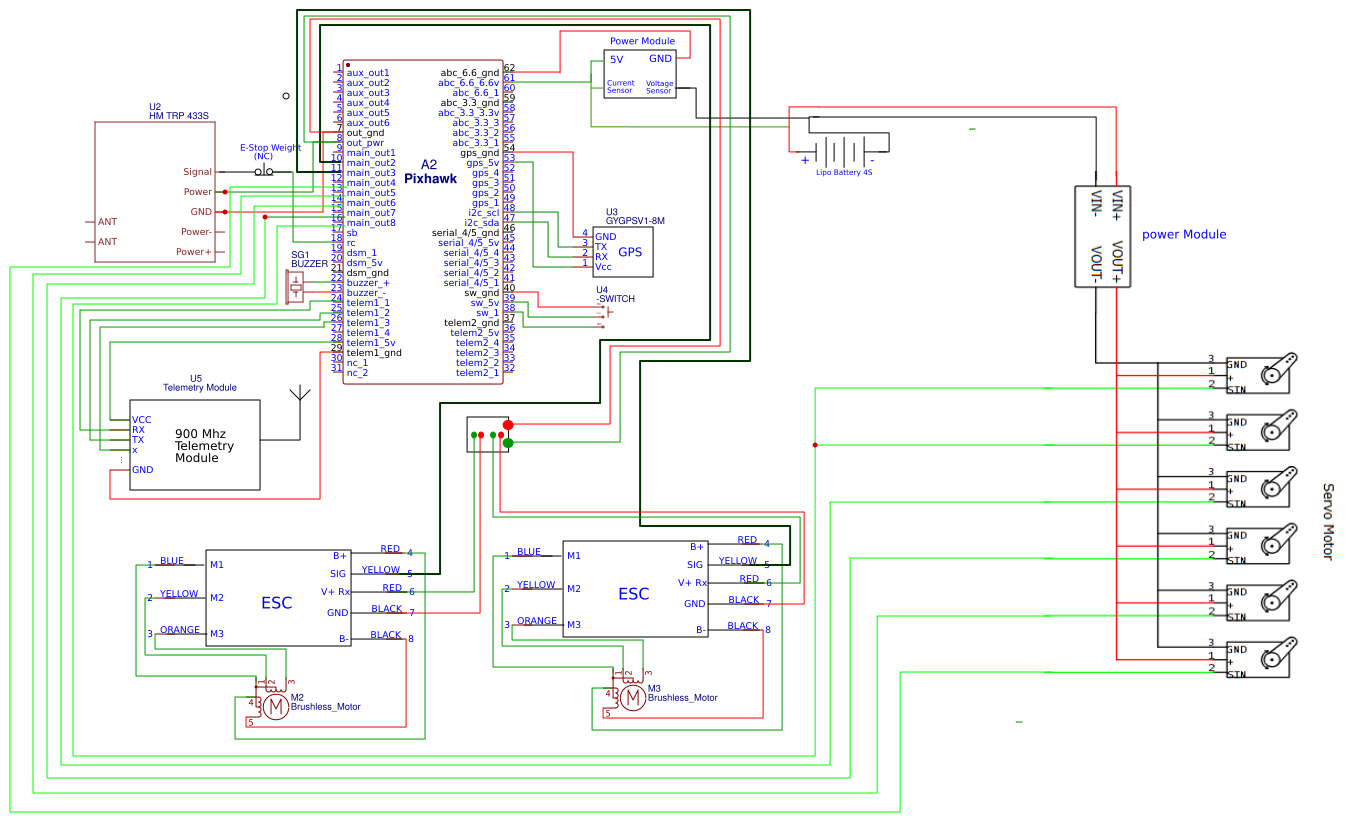This screenshot has height=822, width=1345.
Task: Select the top Power Module title
Action: [642, 41]
